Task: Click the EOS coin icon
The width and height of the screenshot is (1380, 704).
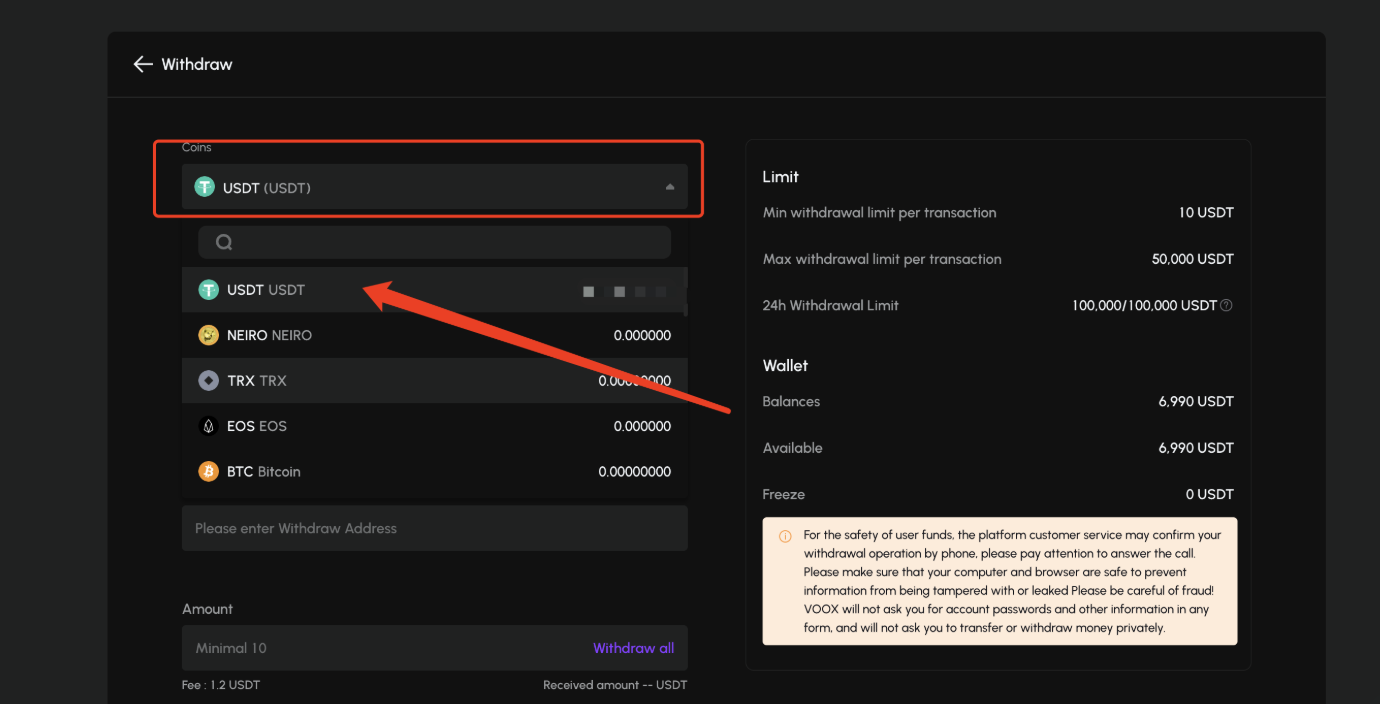Action: [208, 426]
